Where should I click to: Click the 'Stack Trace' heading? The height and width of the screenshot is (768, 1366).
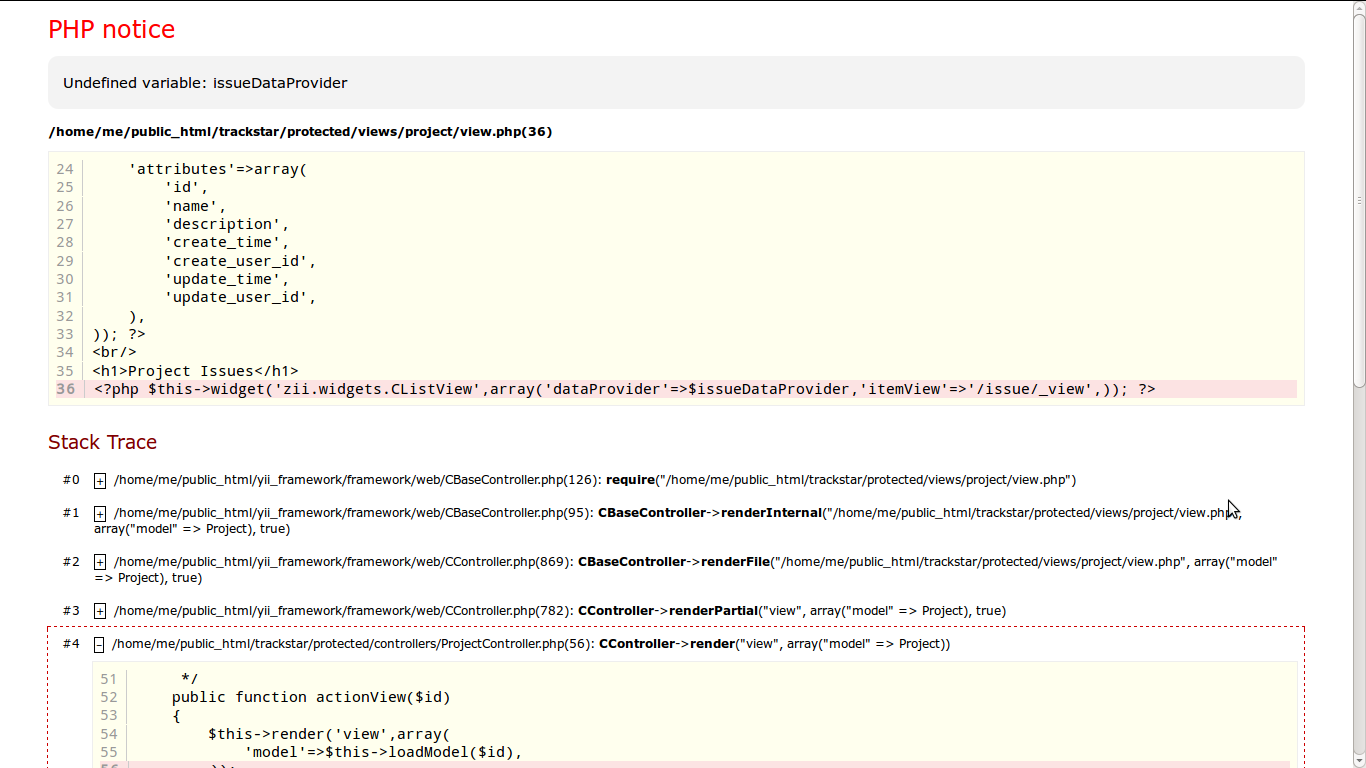pos(102,442)
